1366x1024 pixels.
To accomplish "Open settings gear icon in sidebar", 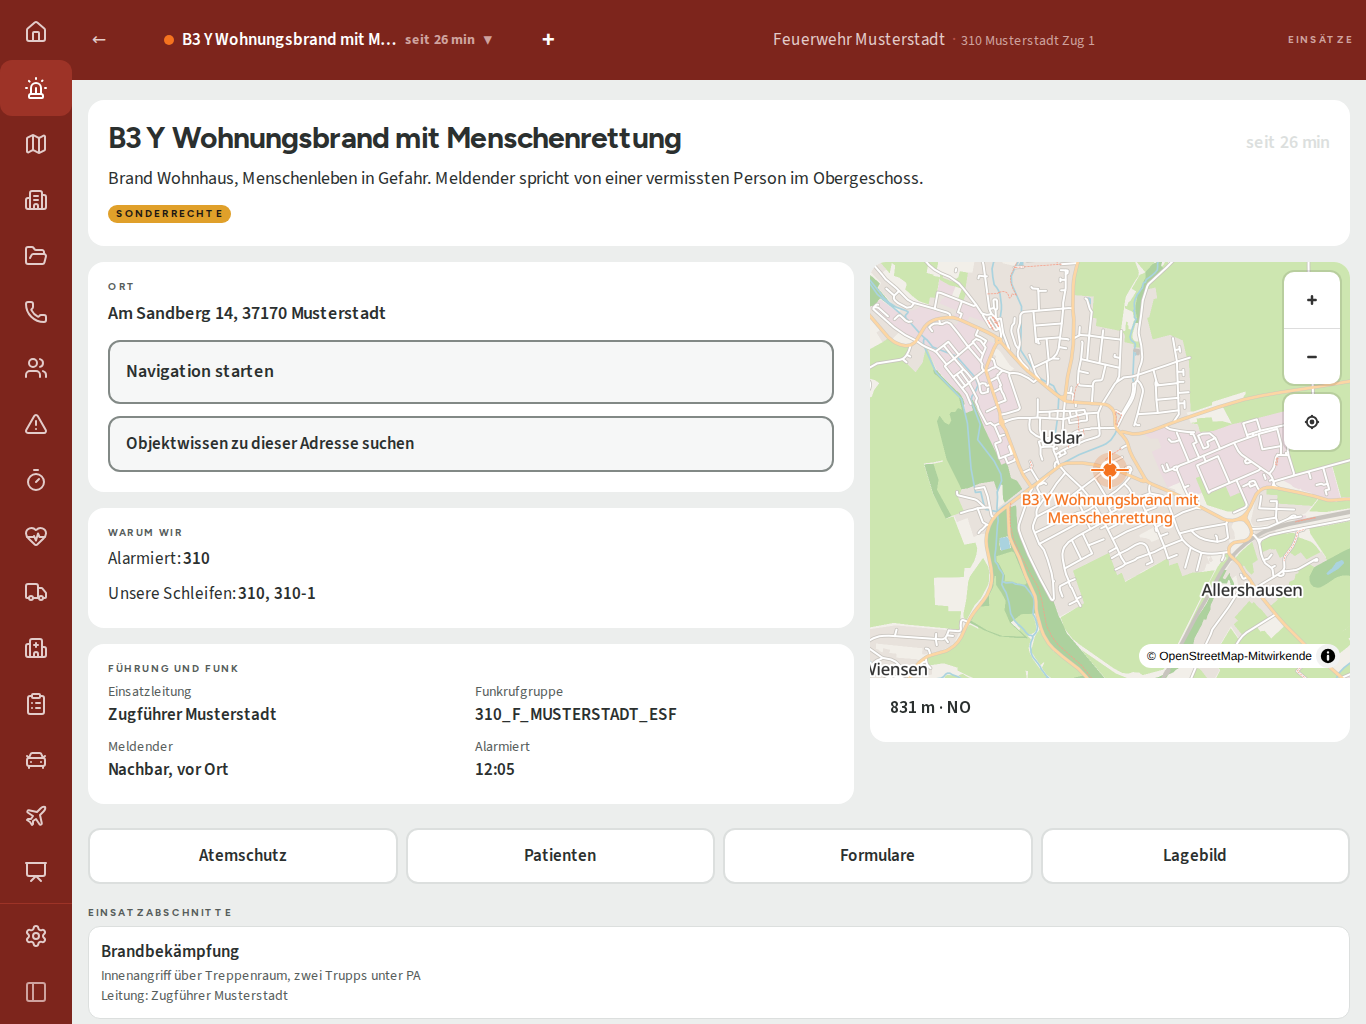I will (x=36, y=936).
